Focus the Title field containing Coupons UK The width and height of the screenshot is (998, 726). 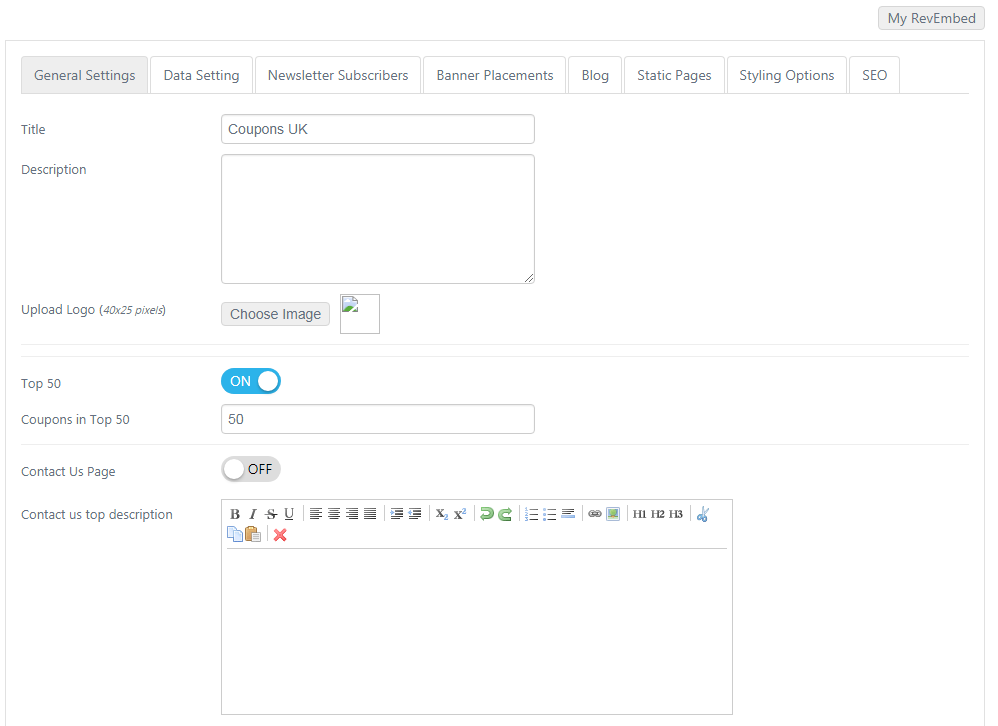point(378,129)
